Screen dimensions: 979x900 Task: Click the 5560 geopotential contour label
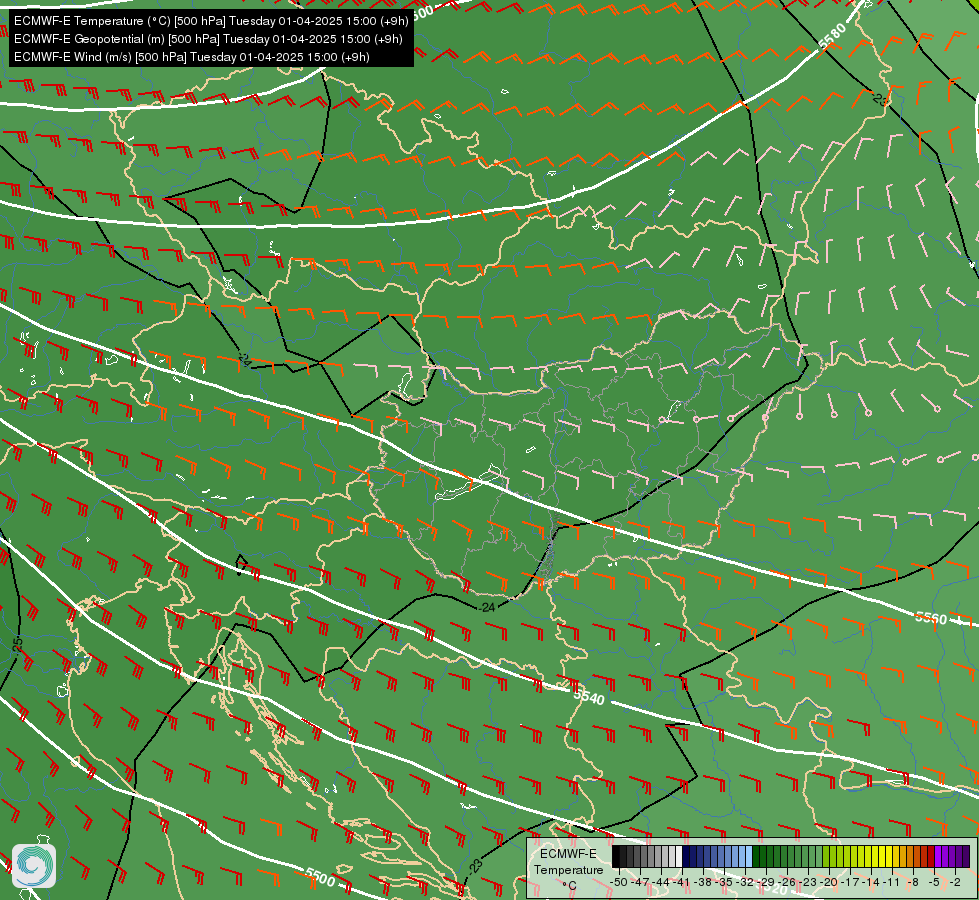pos(931,618)
